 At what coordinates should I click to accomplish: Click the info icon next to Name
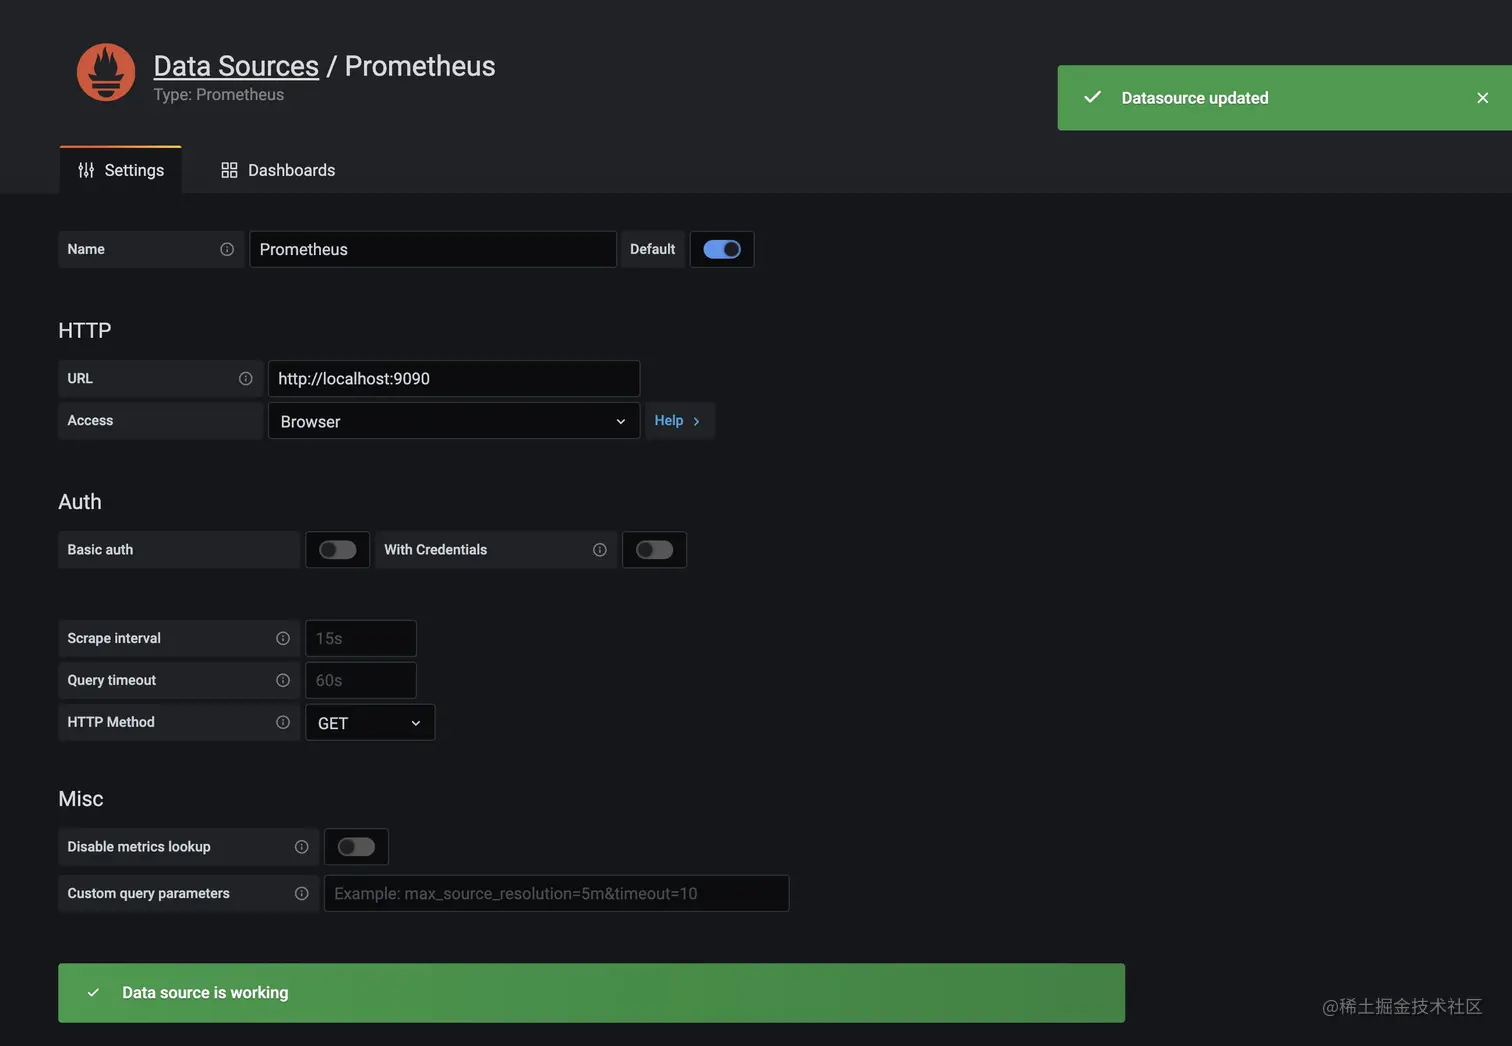tap(227, 249)
